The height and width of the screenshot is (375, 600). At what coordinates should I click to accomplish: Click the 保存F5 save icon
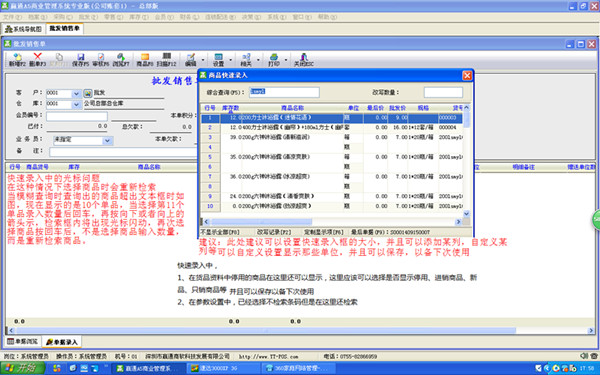[80, 60]
